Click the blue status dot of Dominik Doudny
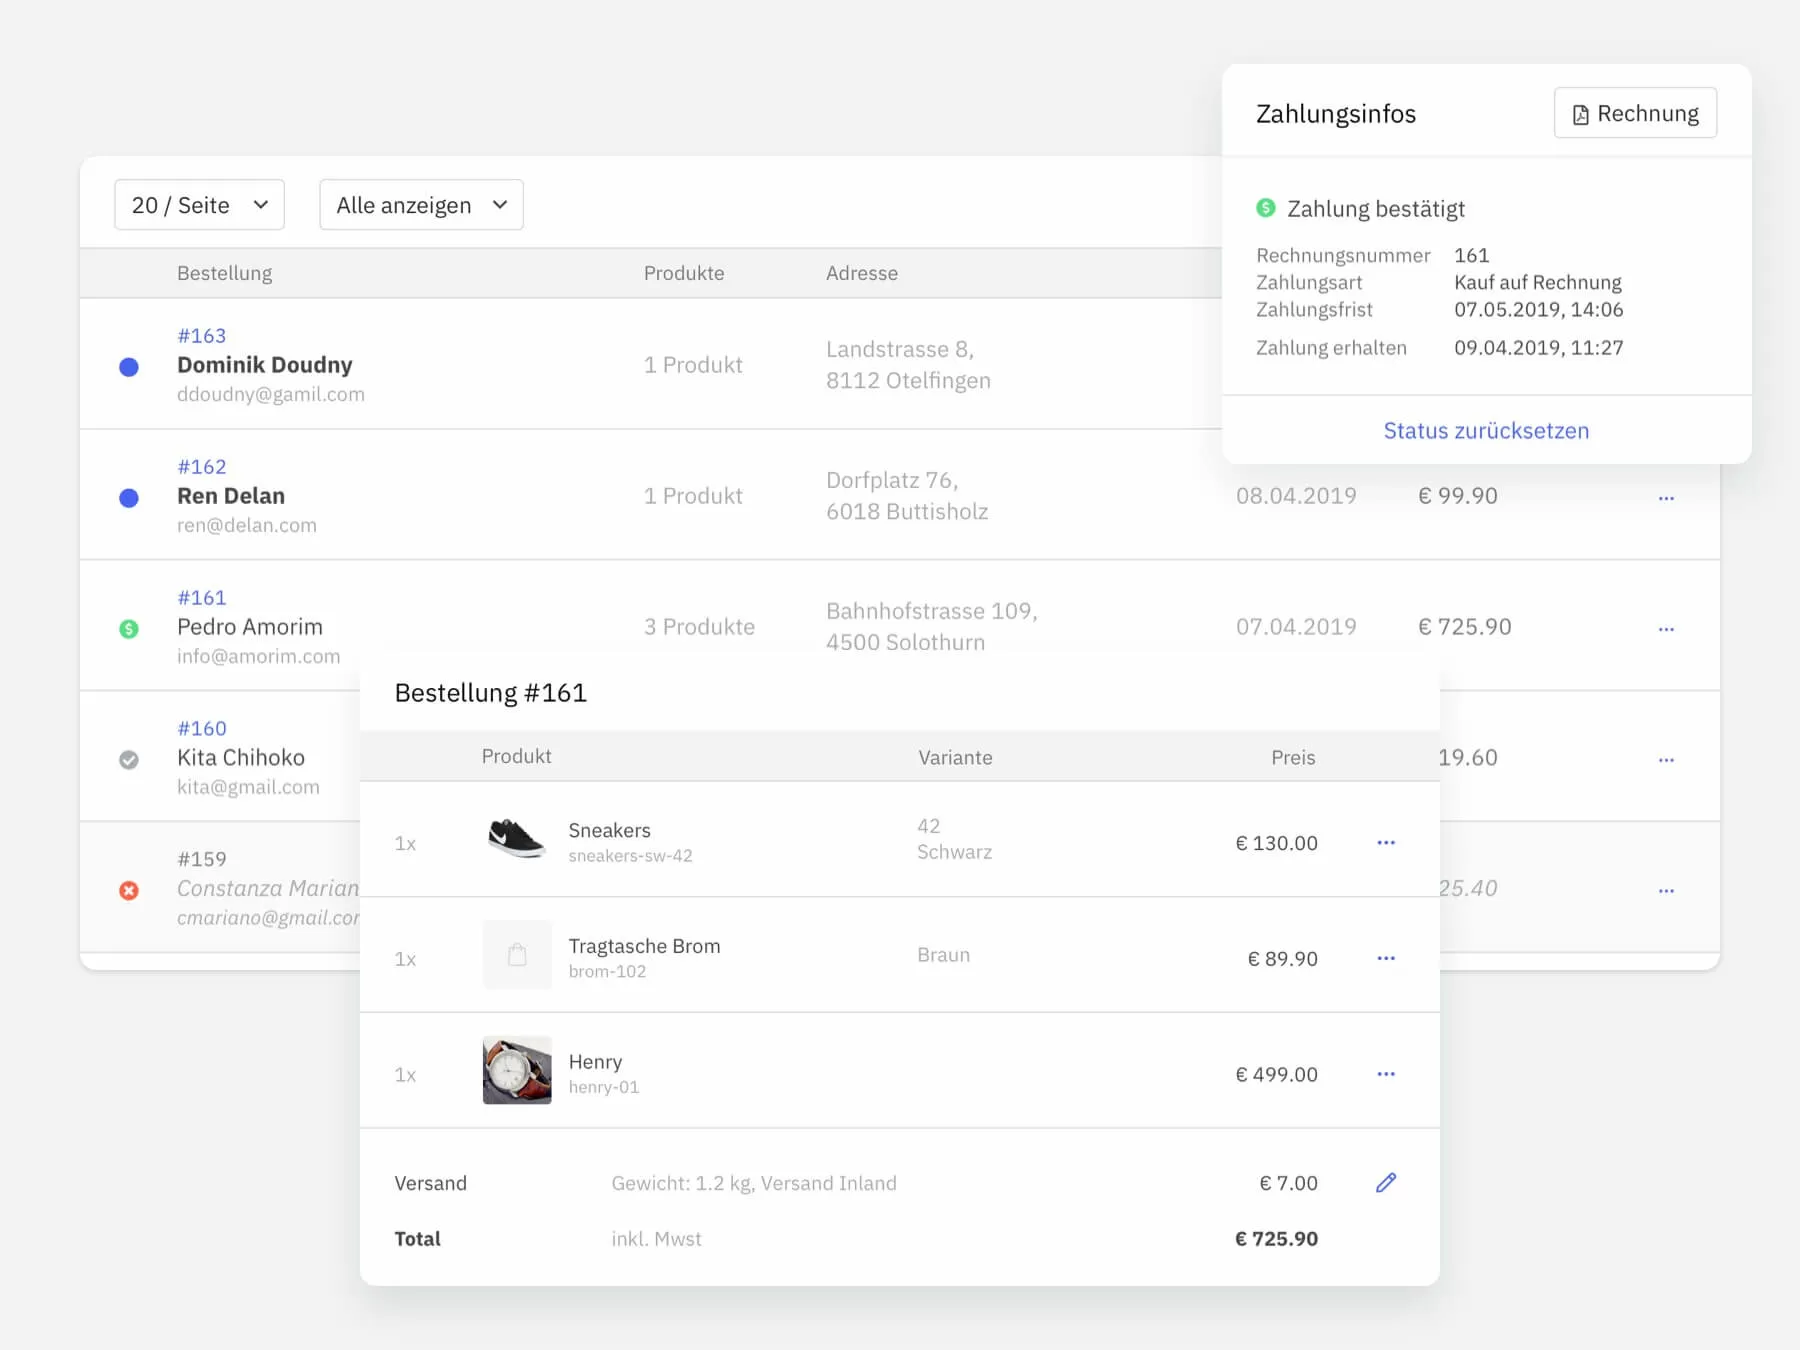The image size is (1800, 1350). (x=129, y=367)
